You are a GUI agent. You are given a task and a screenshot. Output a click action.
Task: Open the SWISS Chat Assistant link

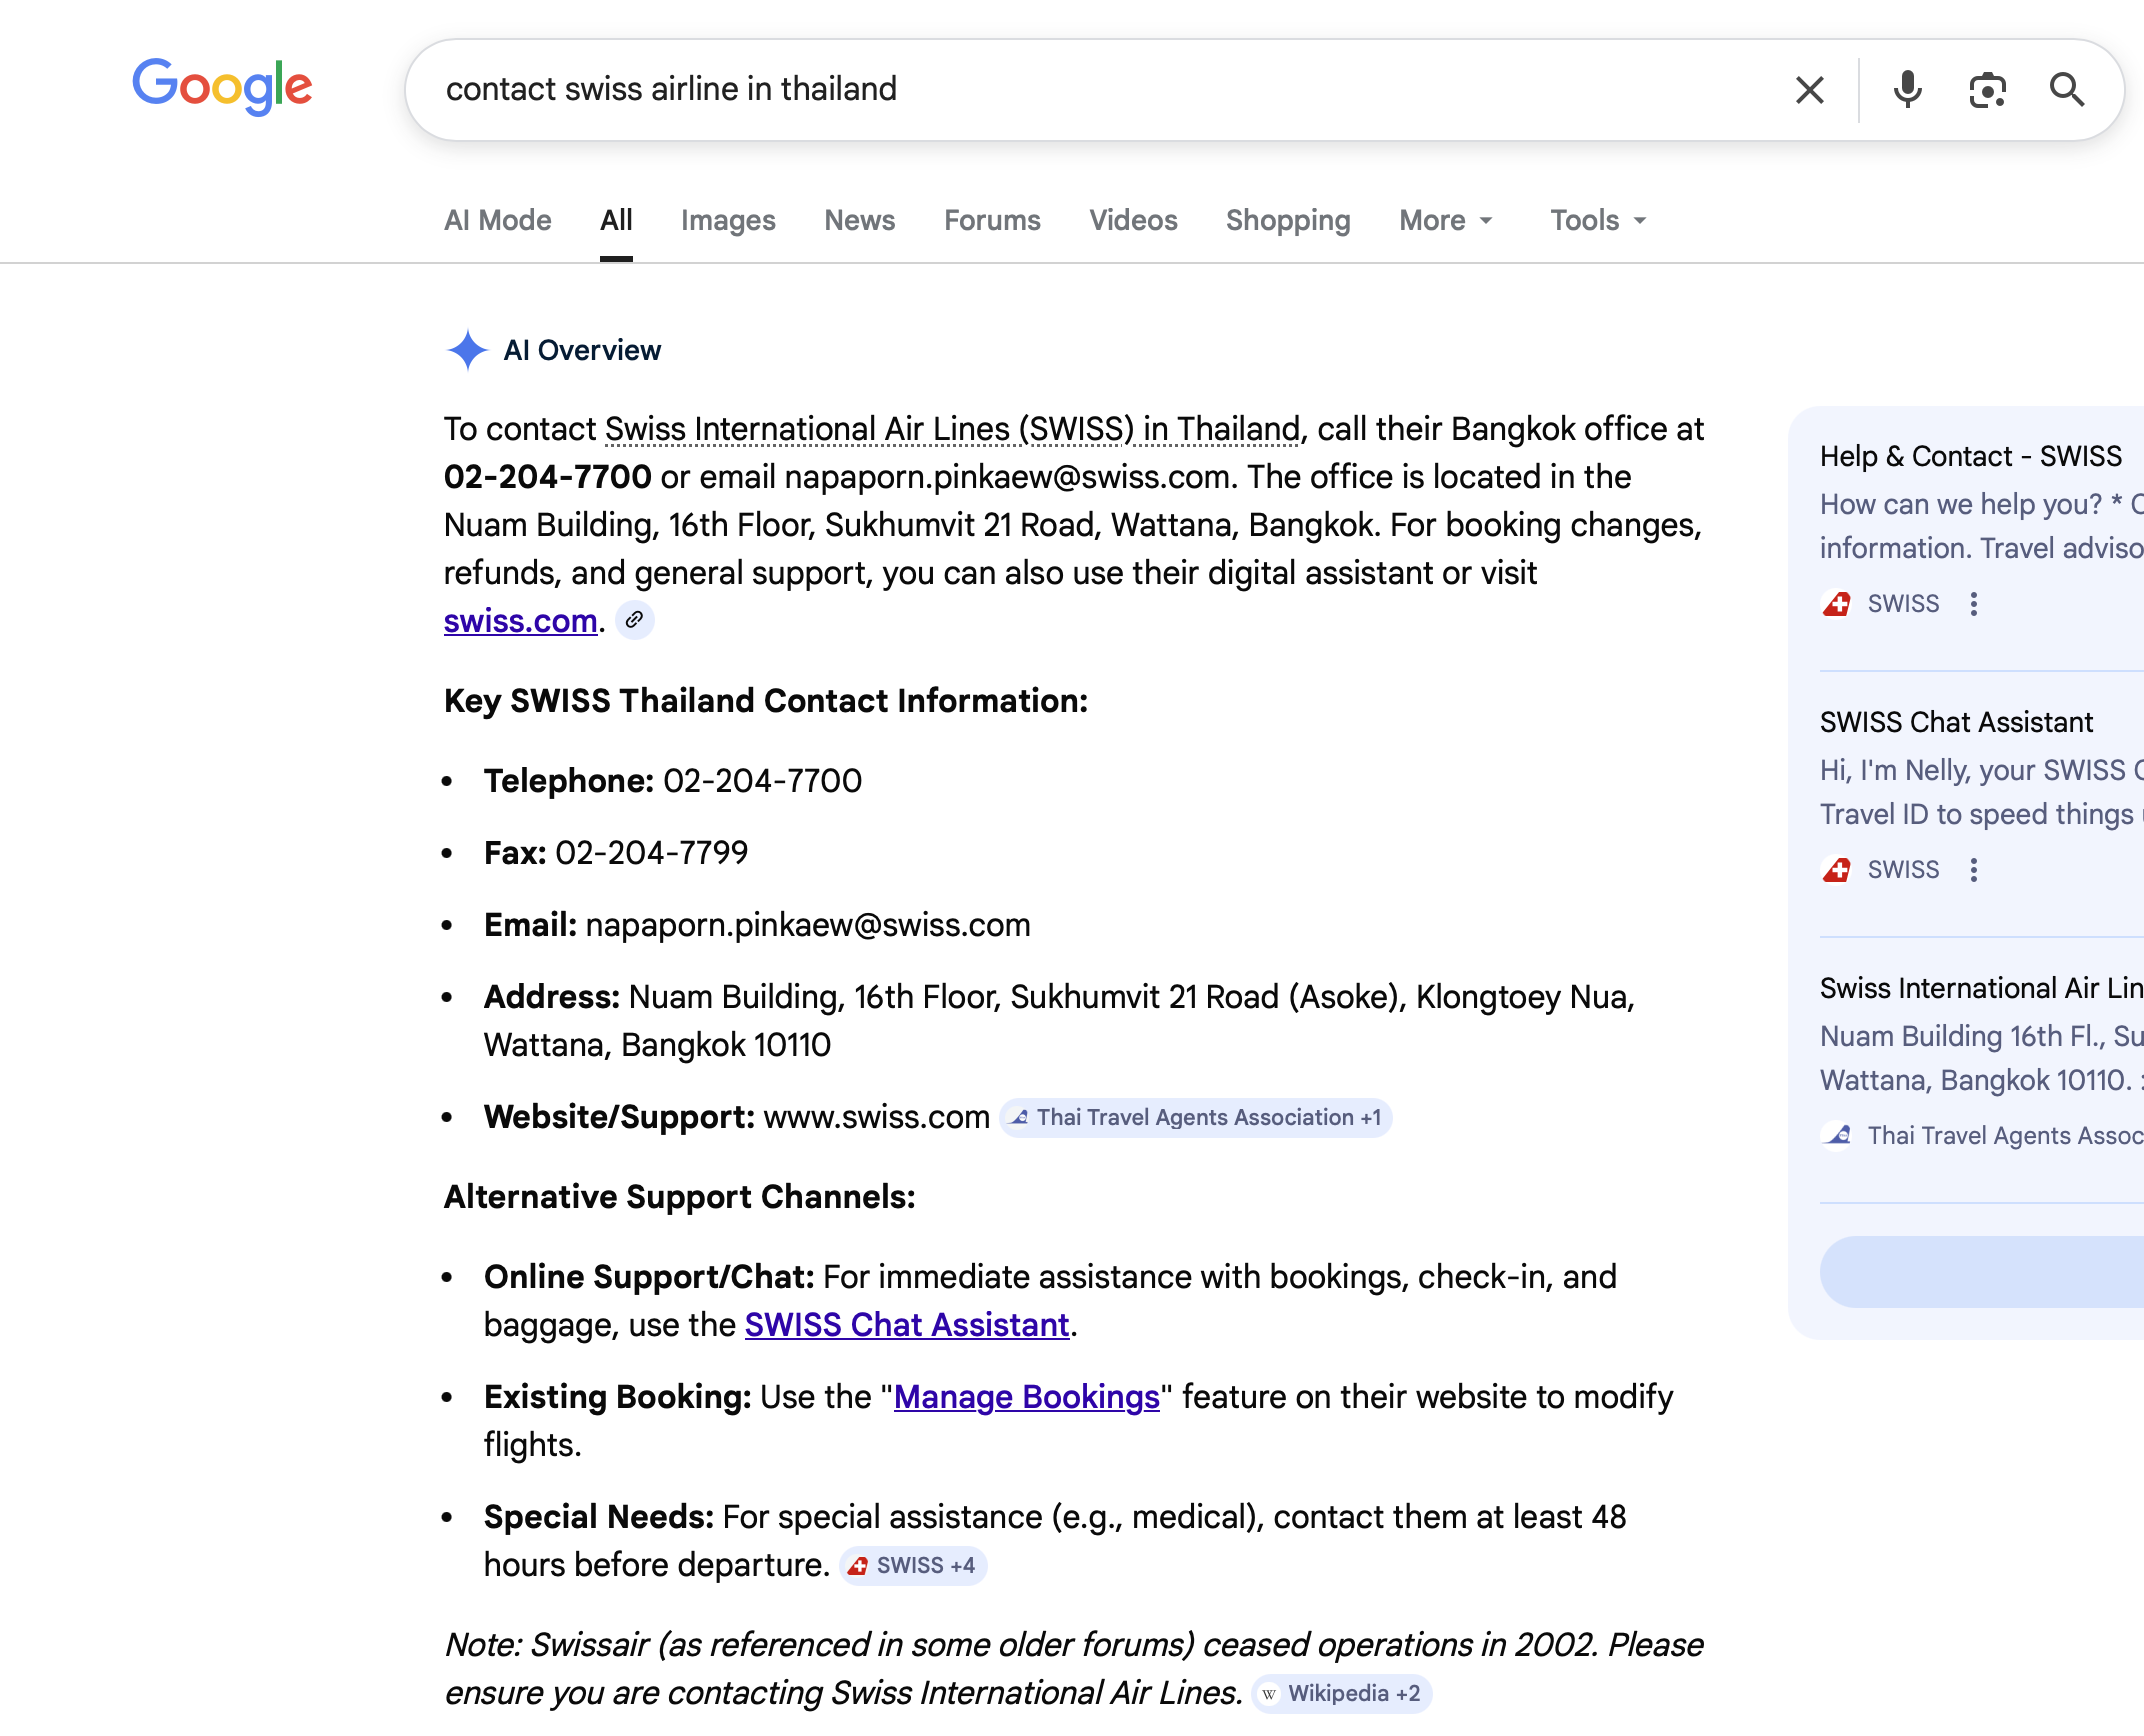[x=906, y=1325]
